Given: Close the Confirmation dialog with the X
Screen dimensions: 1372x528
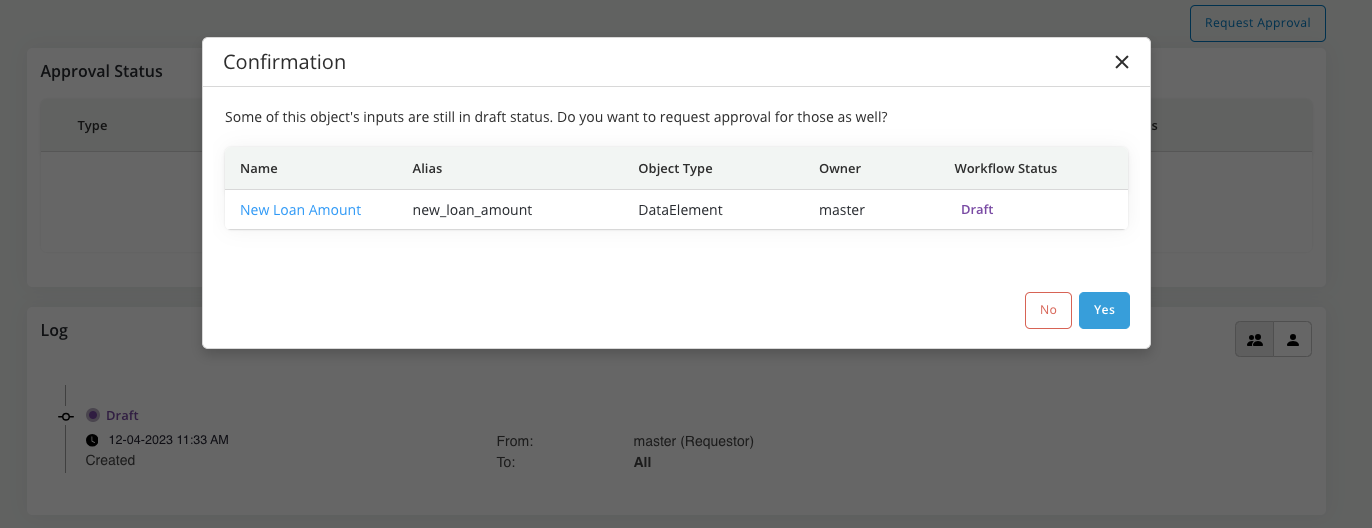Looking at the screenshot, I should tap(1121, 62).
